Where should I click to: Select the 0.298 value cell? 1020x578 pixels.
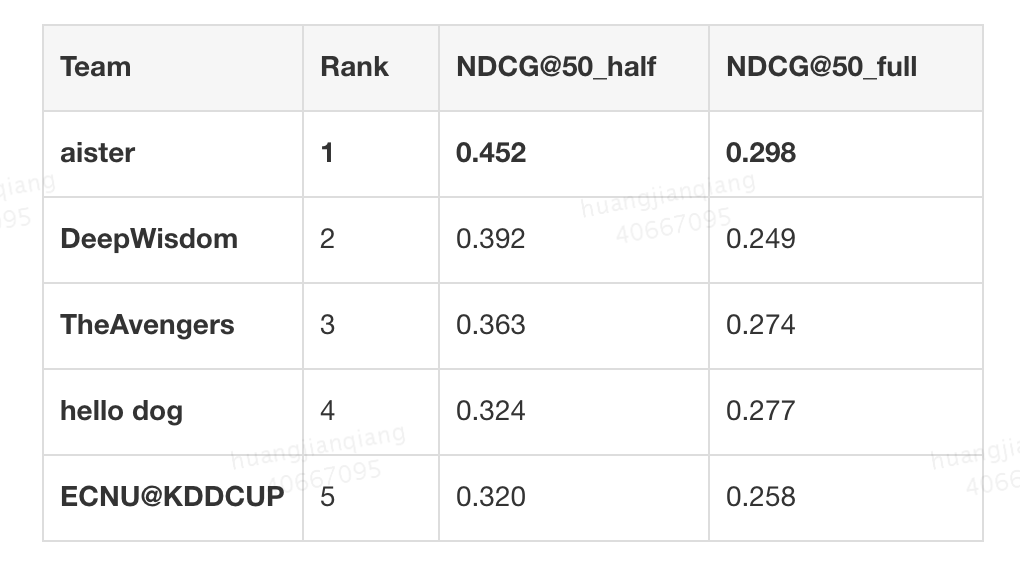[x=761, y=153]
